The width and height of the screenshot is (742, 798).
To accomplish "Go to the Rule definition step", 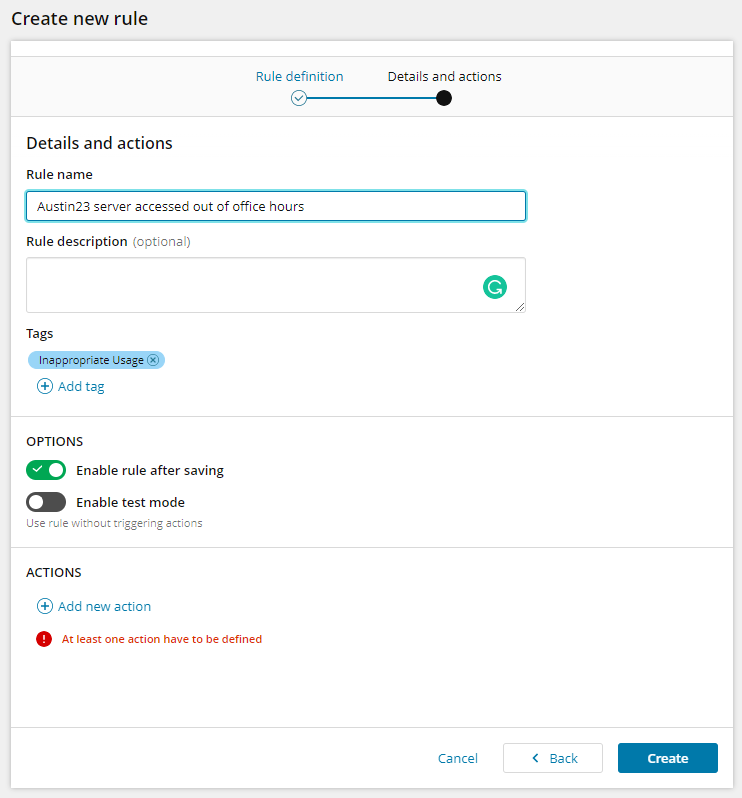I will pos(299,76).
